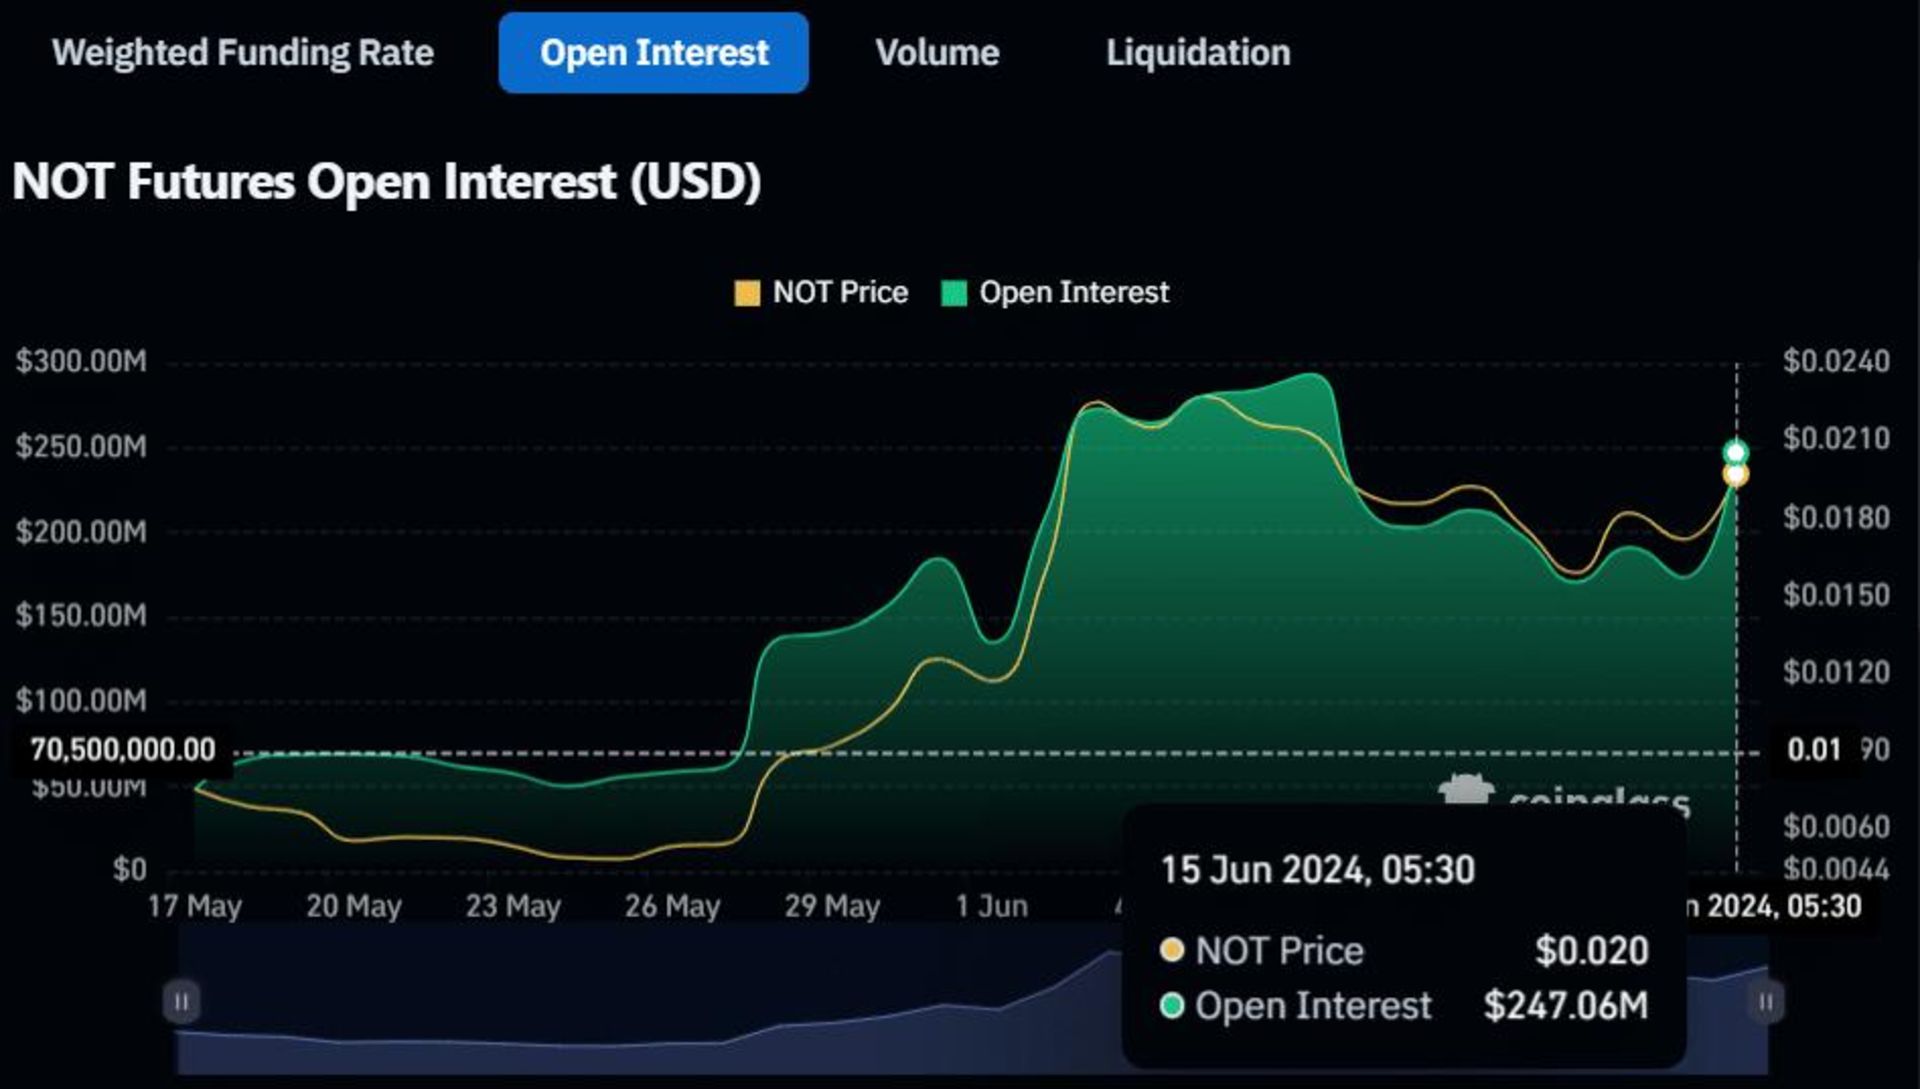Click the green Open Interest legend square

952,292
